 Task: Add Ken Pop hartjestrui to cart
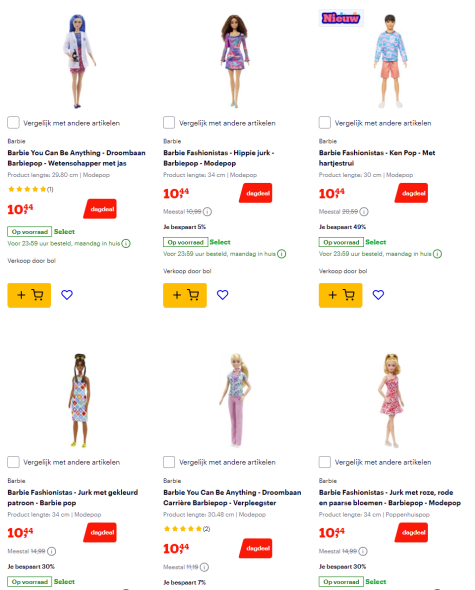[x=340, y=295]
